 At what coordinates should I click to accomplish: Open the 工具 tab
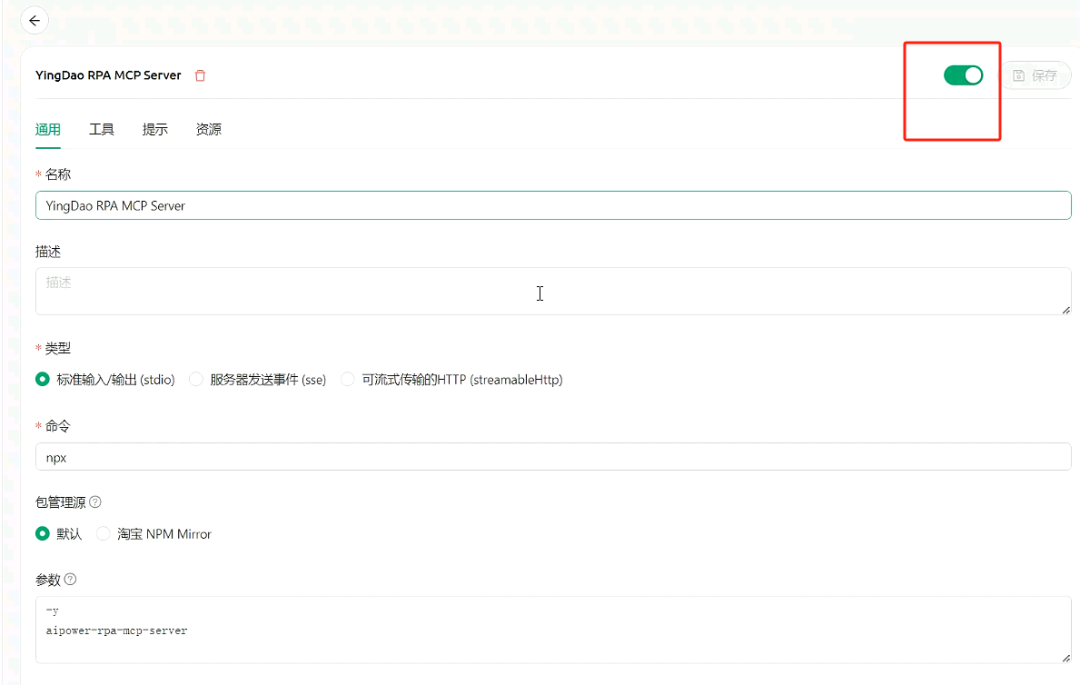click(101, 129)
